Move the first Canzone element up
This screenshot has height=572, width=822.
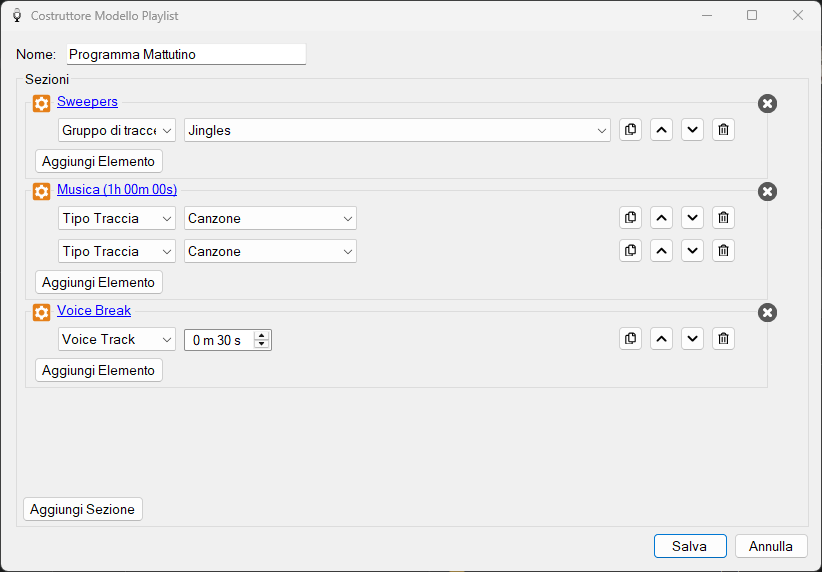point(661,218)
